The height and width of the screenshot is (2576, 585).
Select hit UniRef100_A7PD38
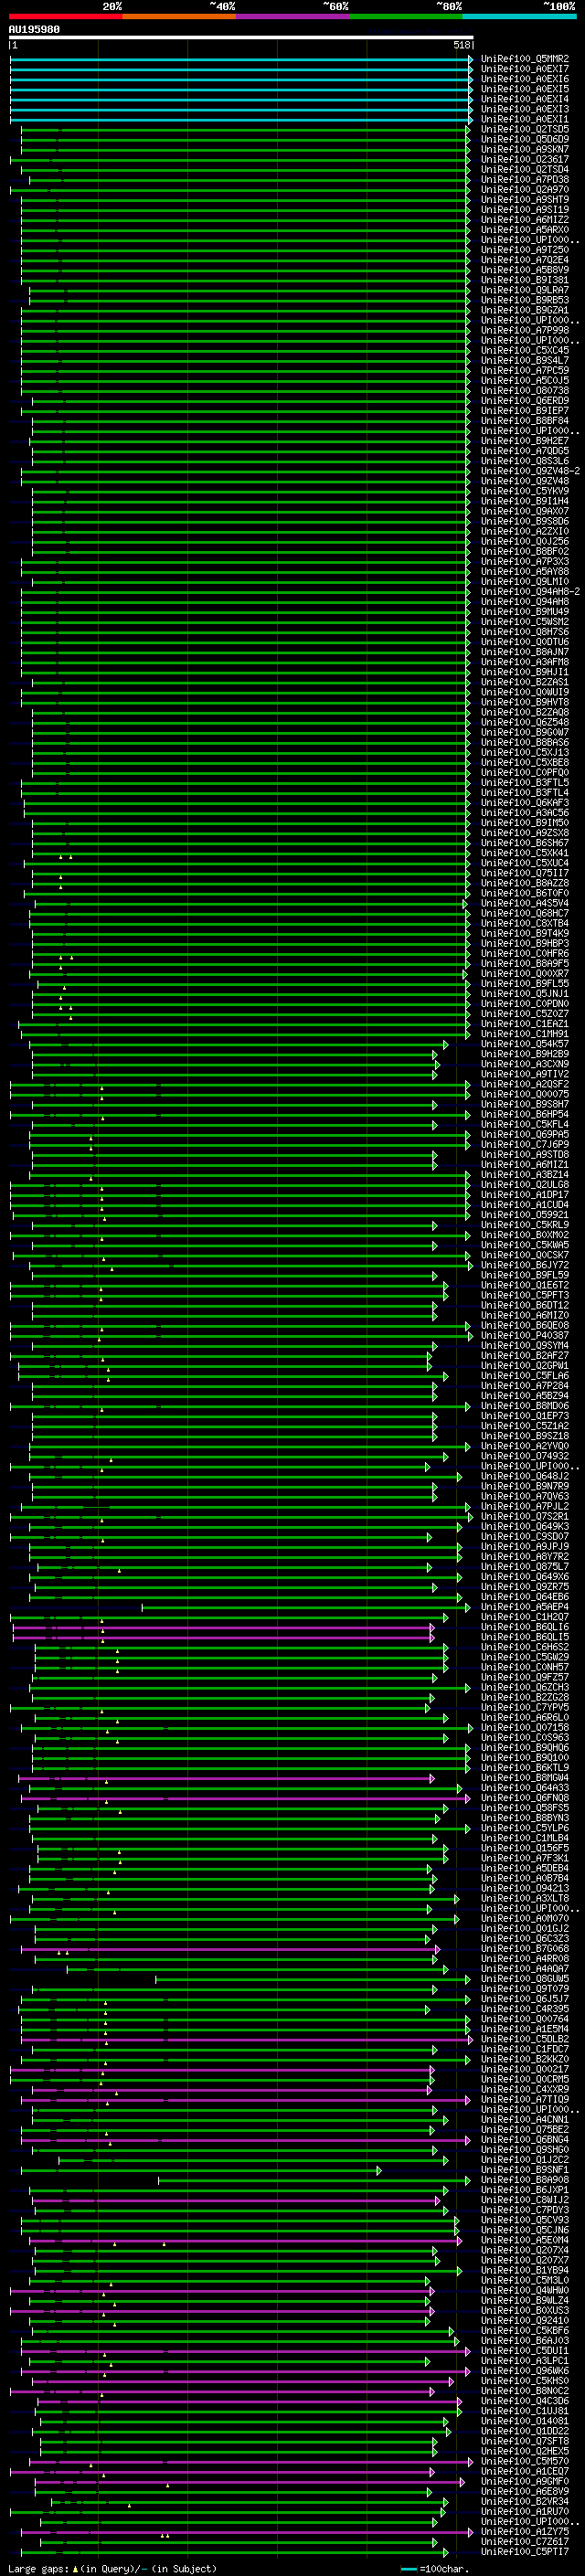(525, 180)
